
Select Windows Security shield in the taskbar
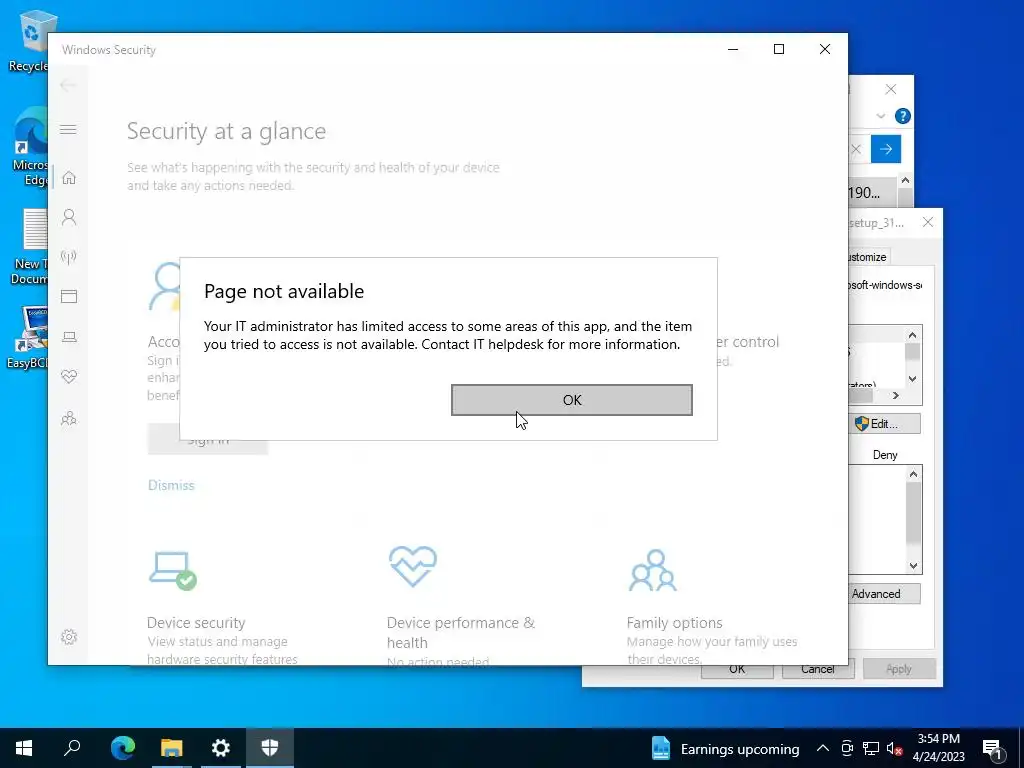[x=270, y=748]
